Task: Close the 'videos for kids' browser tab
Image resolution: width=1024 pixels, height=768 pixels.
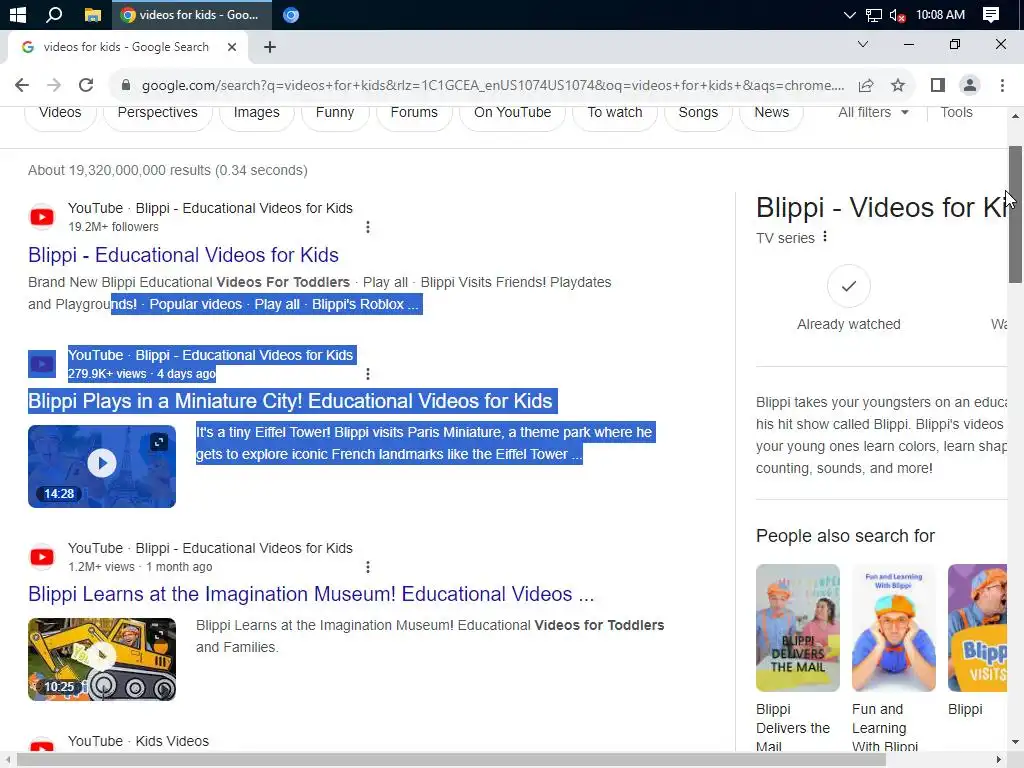Action: click(232, 47)
